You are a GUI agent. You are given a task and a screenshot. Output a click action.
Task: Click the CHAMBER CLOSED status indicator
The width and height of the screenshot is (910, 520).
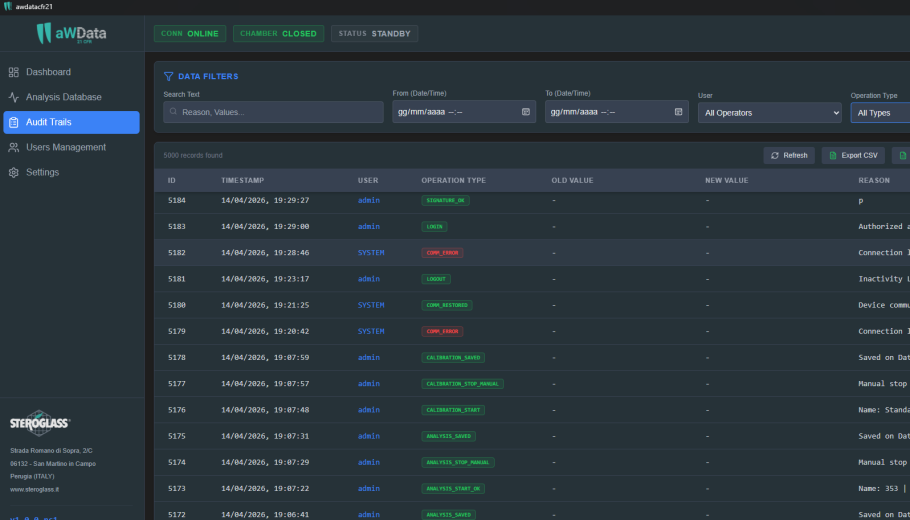pyautogui.click(x=279, y=34)
